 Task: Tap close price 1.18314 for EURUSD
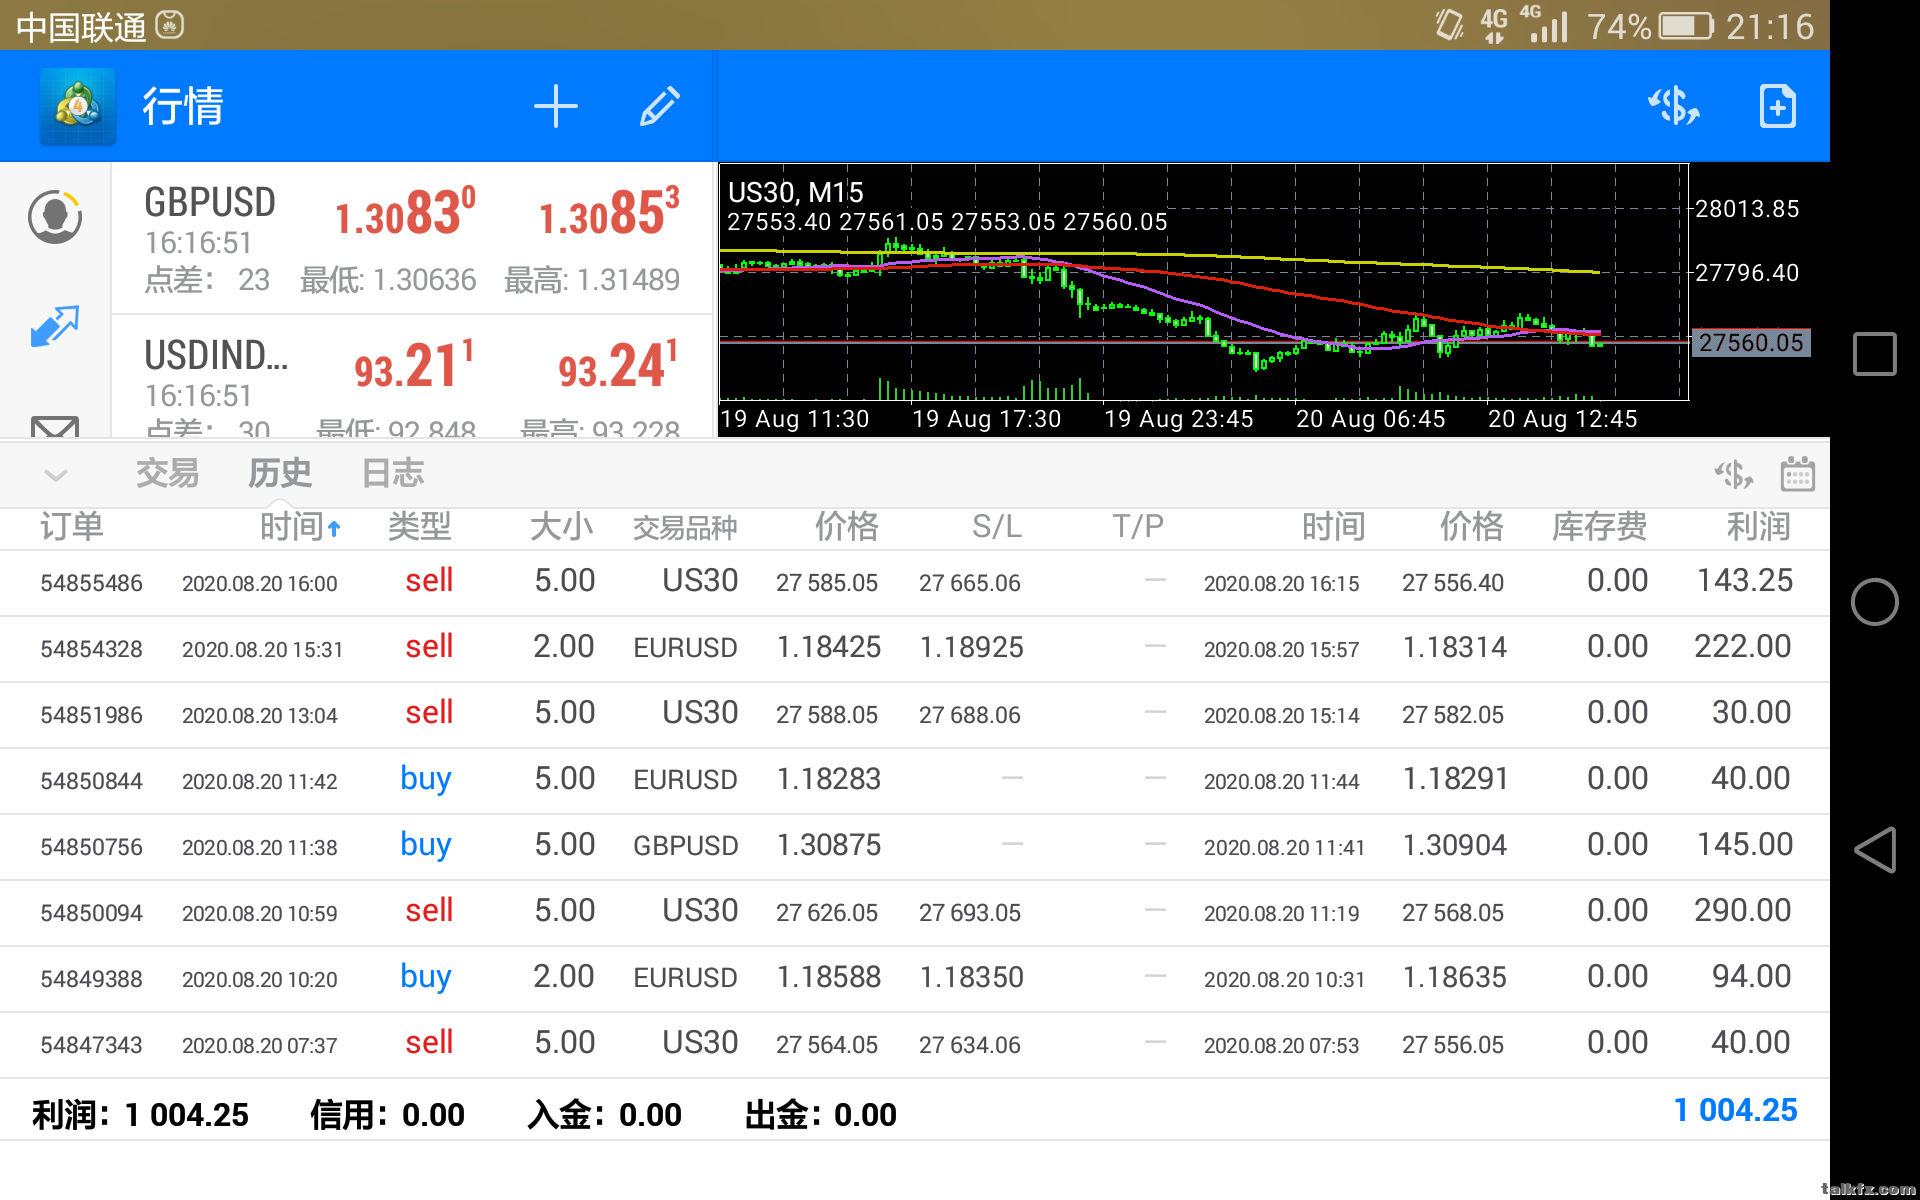click(x=1455, y=648)
